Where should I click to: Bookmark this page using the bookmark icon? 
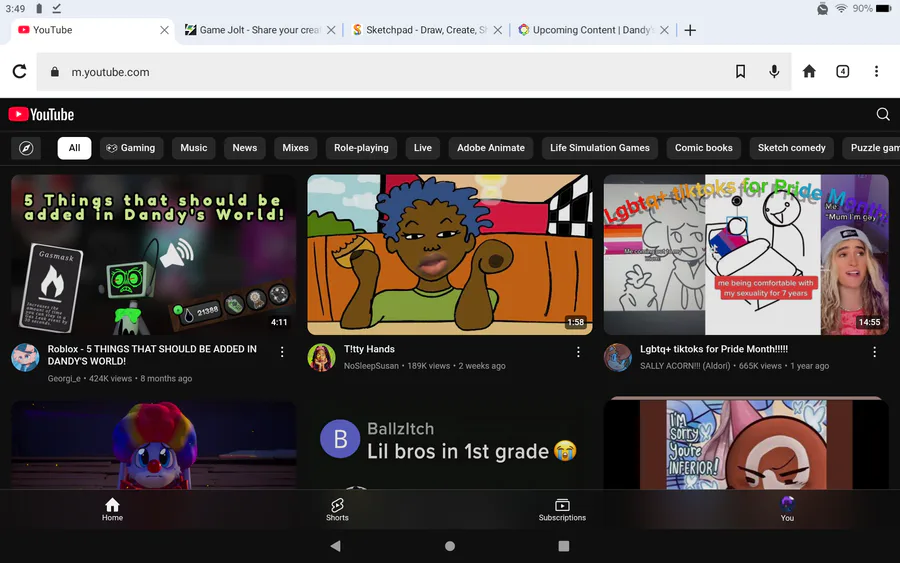click(x=740, y=72)
